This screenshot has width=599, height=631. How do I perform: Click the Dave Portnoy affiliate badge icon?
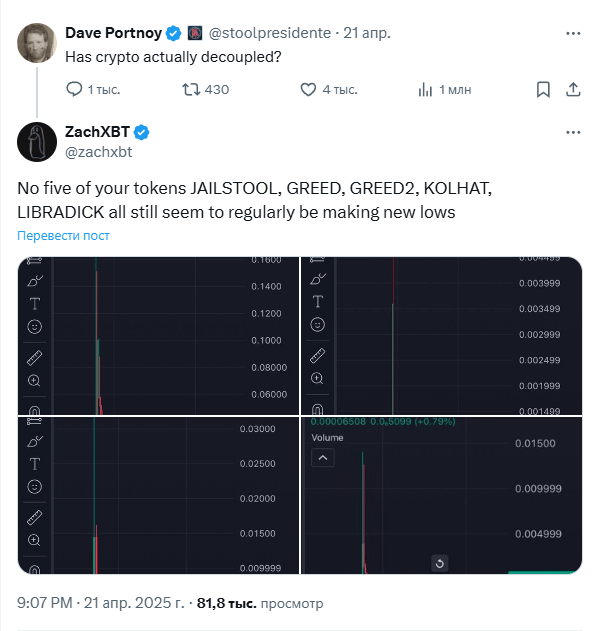pos(195,33)
